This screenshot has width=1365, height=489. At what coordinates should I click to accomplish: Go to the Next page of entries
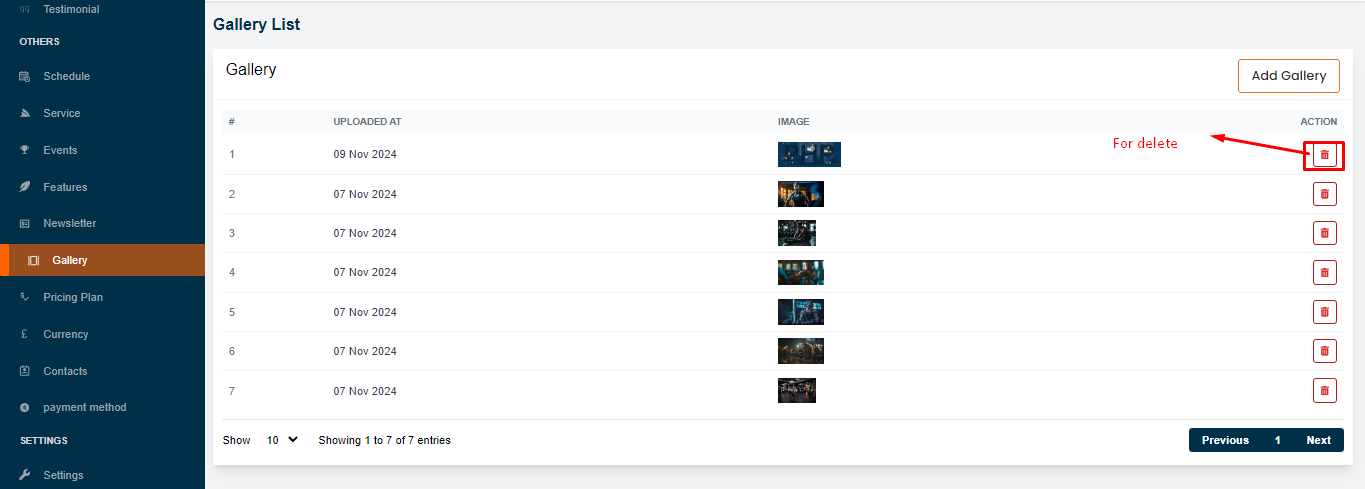pyautogui.click(x=1318, y=440)
